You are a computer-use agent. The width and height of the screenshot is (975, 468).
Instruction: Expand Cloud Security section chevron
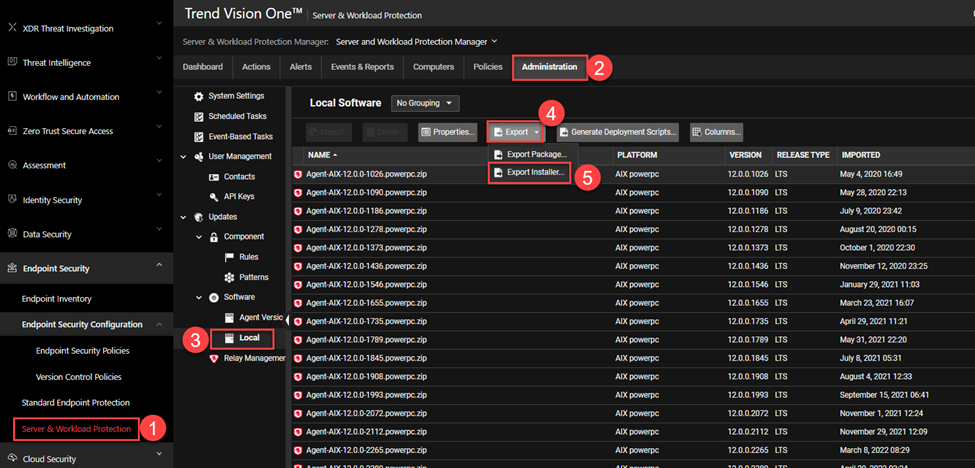(x=159, y=454)
